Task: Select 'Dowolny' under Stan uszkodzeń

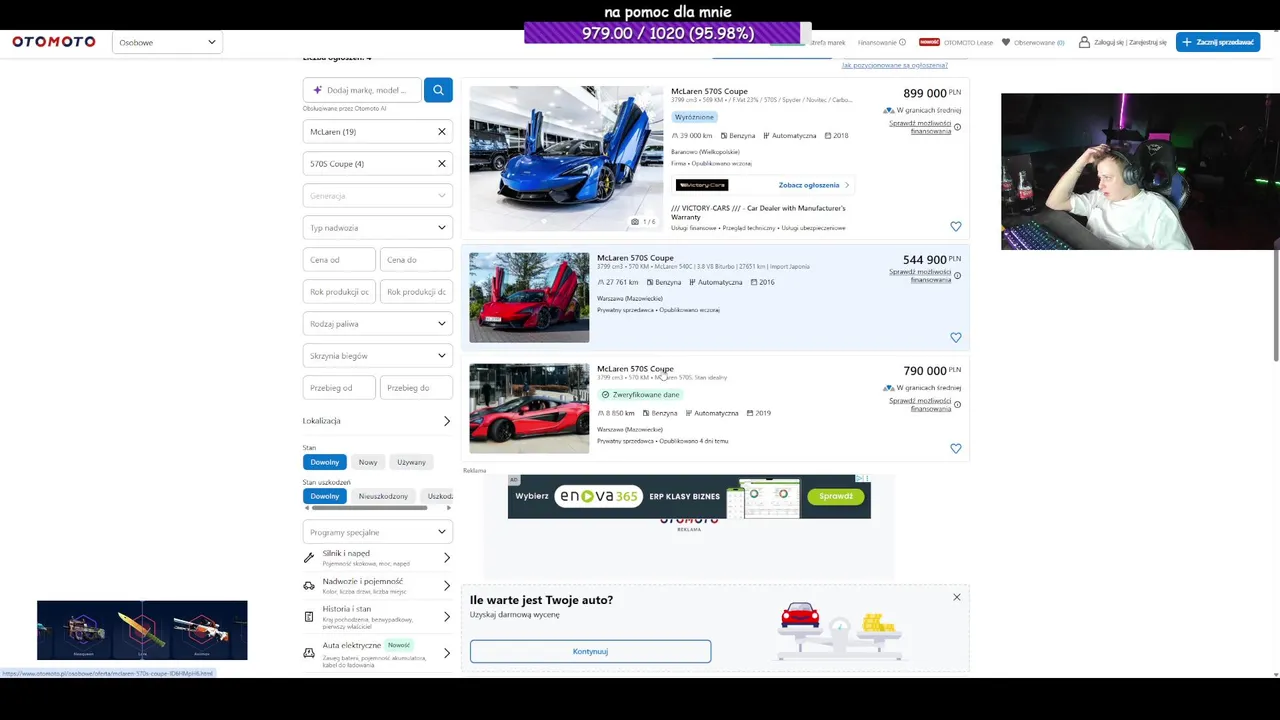Action: [x=325, y=496]
